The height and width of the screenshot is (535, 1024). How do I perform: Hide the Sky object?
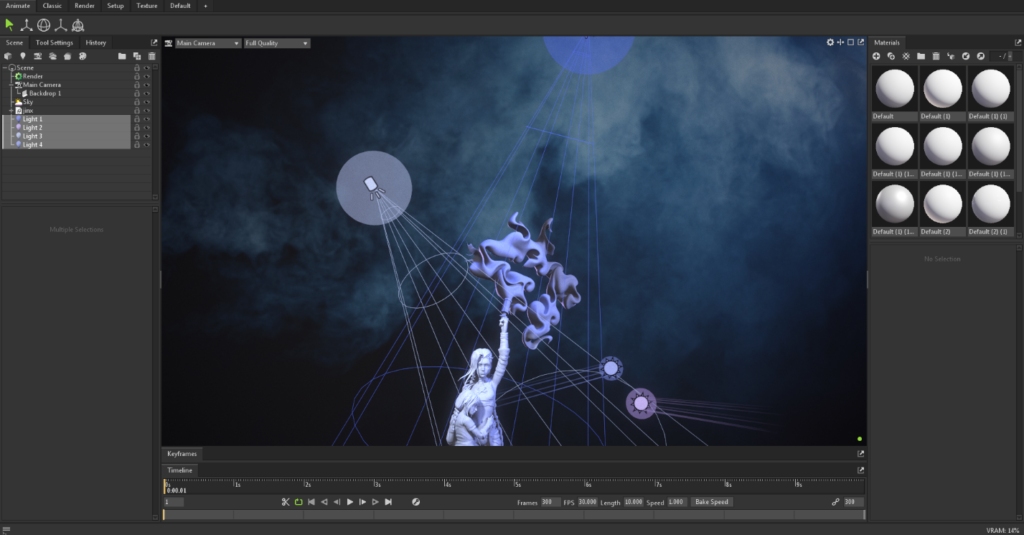(x=146, y=103)
